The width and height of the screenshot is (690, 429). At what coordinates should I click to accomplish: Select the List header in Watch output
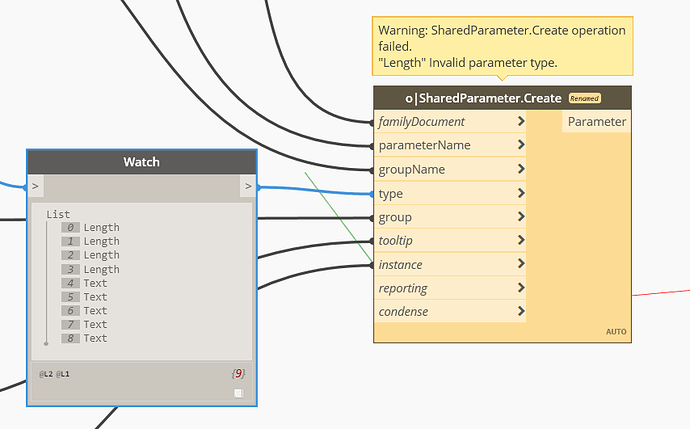[58, 214]
